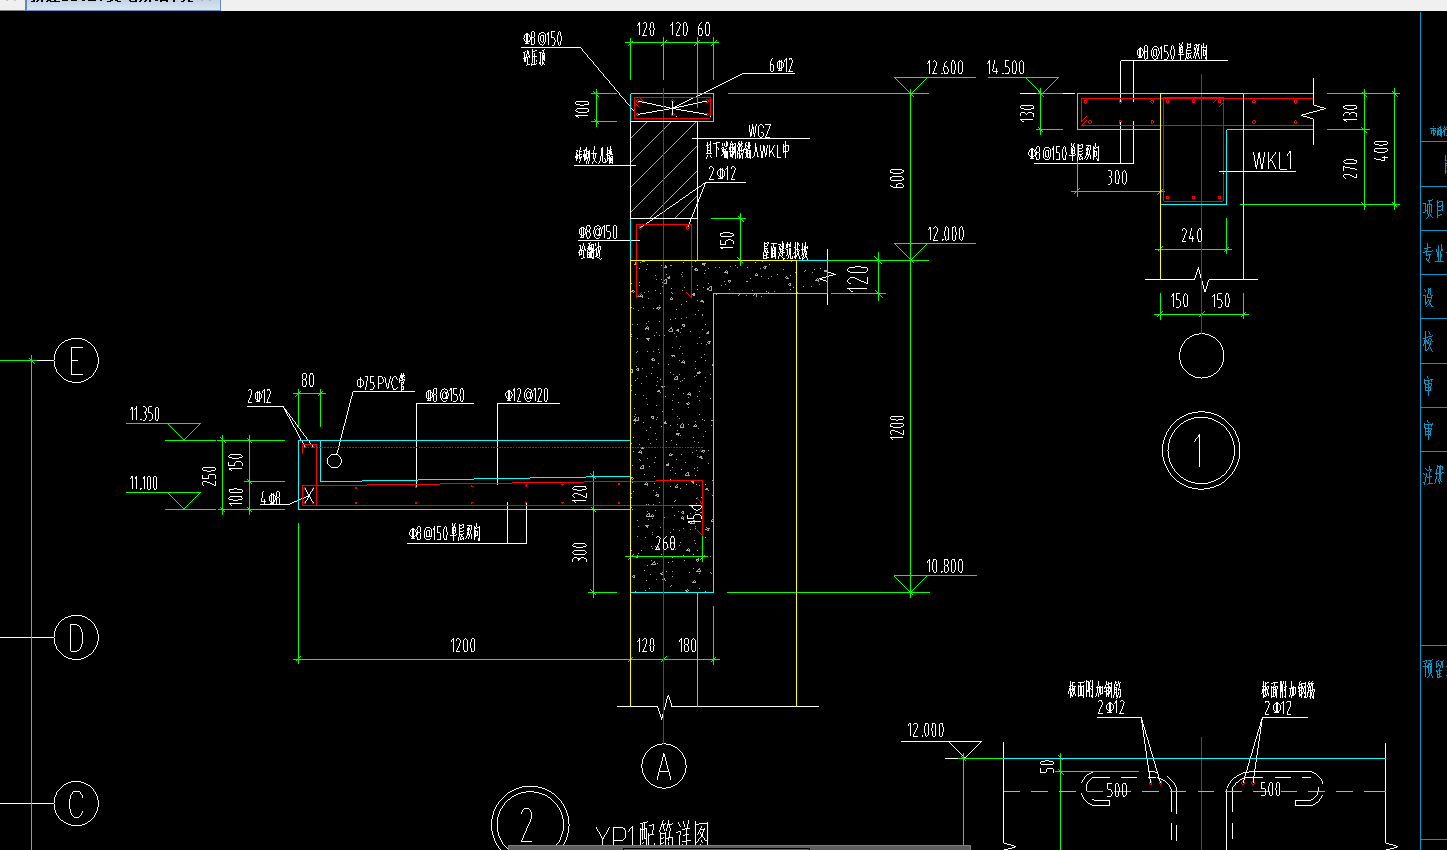Select the 6Φ12 rebar annotation
1447x850 pixels.
click(781, 66)
